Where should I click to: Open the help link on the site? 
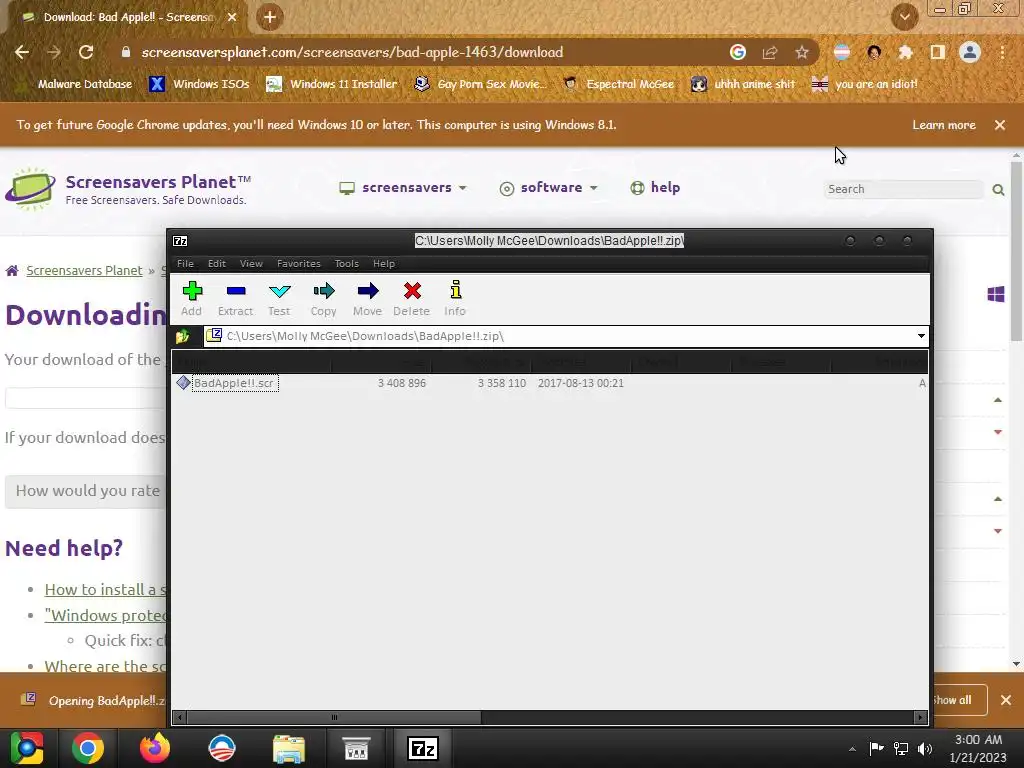655,188
